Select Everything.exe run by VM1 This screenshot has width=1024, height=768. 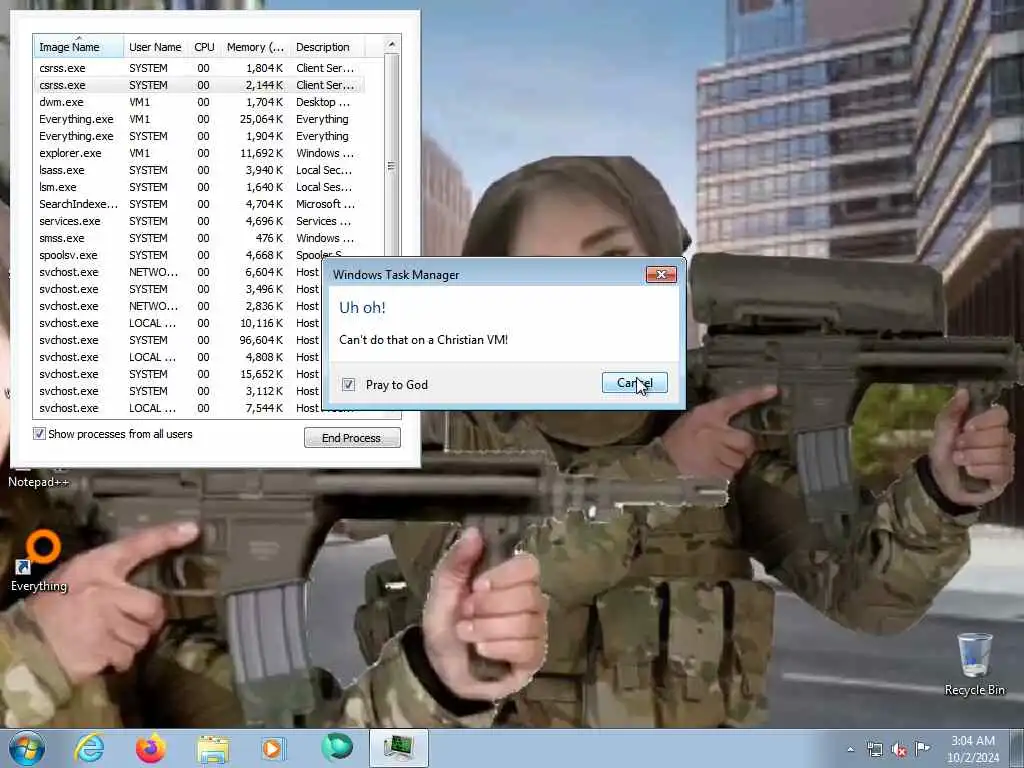tap(199, 119)
